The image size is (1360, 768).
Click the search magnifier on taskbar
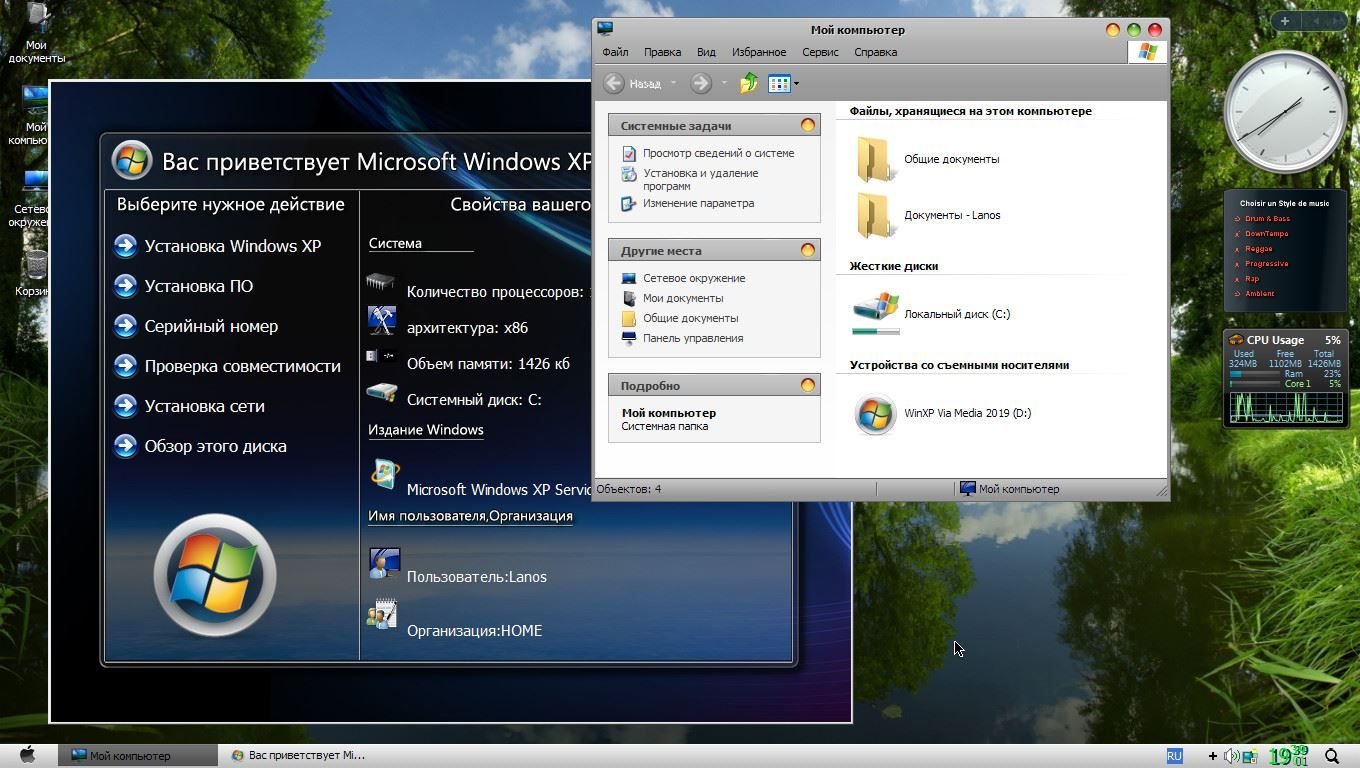(x=1332, y=756)
